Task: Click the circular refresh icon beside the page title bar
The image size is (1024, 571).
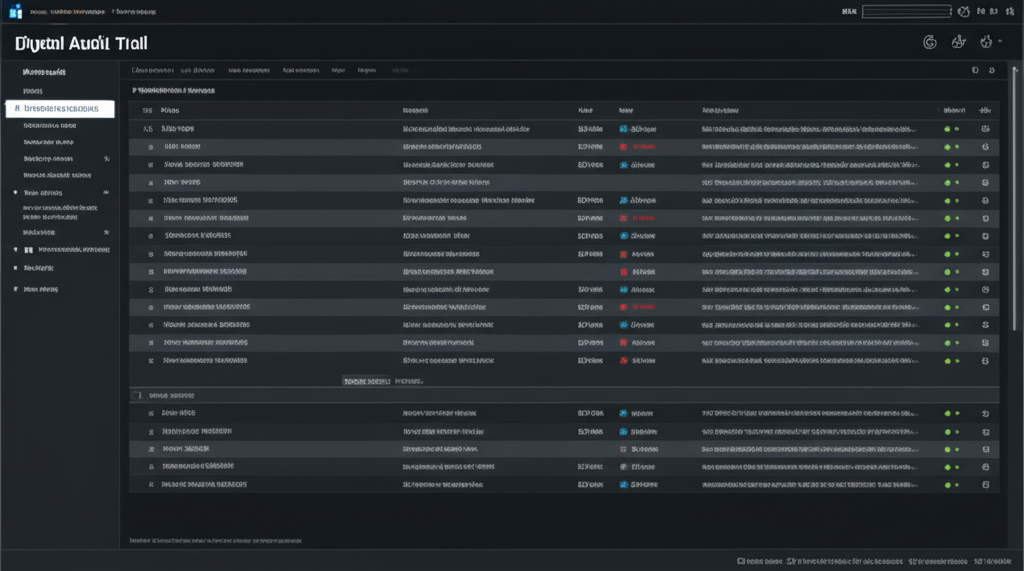Action: coord(928,42)
